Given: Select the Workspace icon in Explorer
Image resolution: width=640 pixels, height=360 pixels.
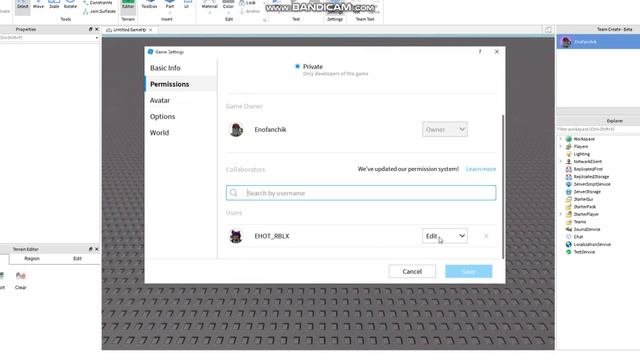Looking at the screenshot, I should (569, 139).
